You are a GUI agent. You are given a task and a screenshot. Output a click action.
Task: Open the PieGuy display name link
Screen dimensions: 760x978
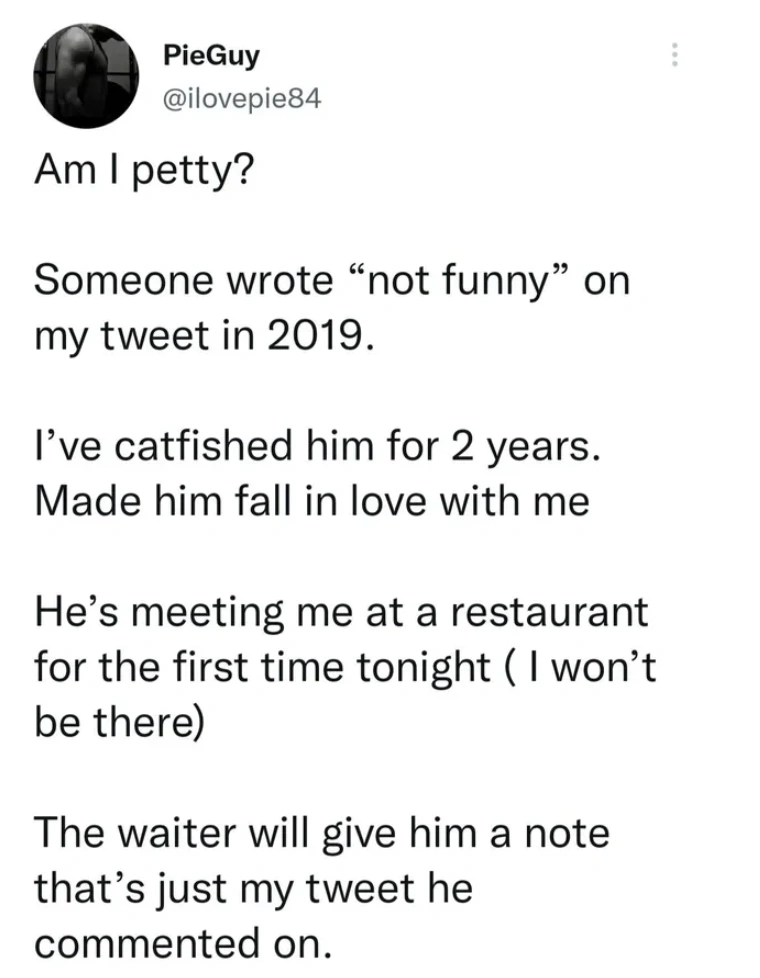212,54
